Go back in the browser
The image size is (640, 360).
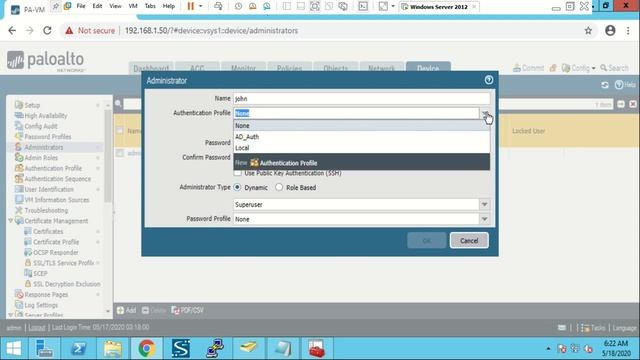12,31
